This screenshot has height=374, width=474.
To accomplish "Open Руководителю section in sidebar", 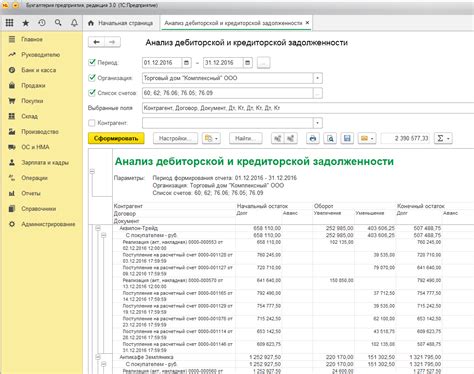I will point(40,55).
